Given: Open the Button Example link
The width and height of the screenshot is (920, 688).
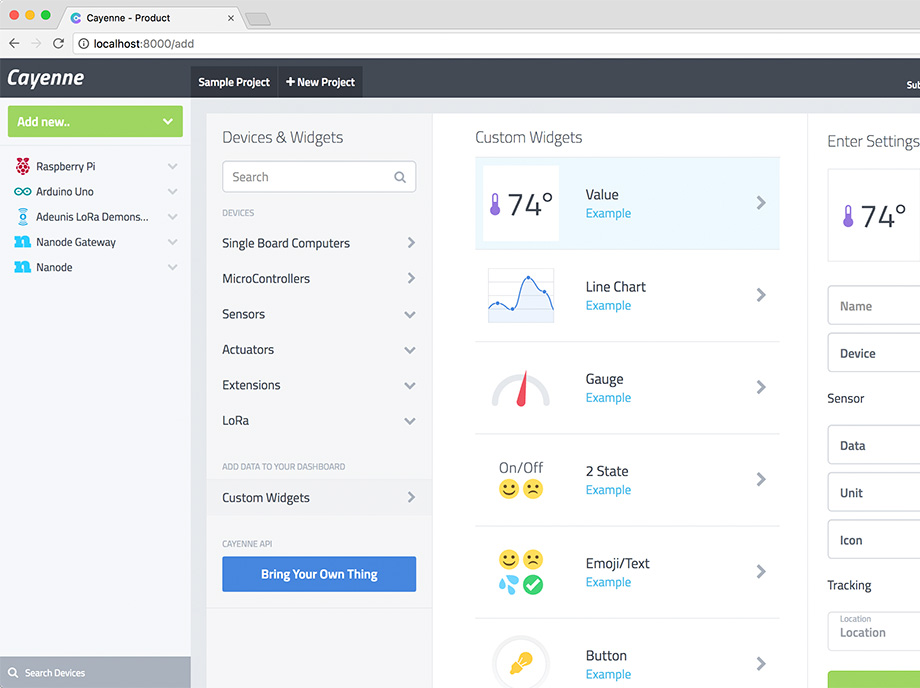Looking at the screenshot, I should pos(608,675).
